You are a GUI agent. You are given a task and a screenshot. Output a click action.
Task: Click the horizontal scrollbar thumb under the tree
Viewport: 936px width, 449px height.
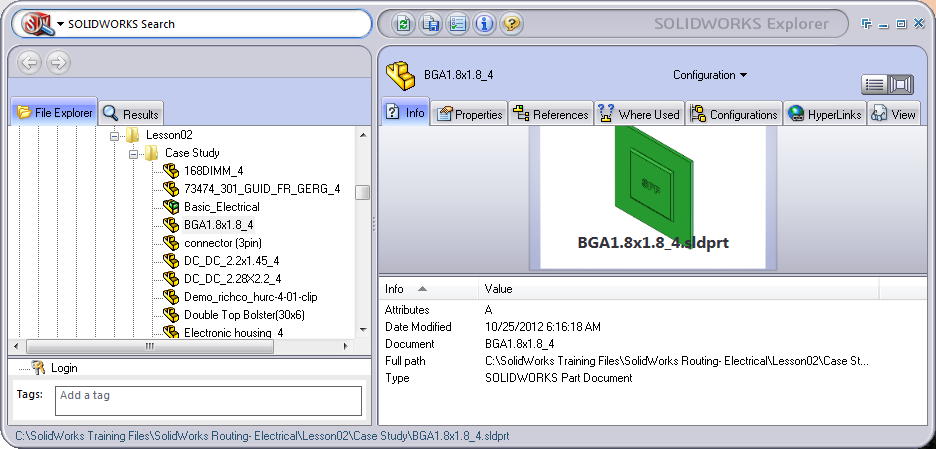click(150, 346)
